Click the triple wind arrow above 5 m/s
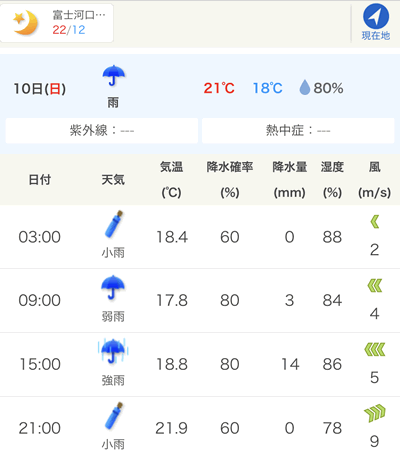This screenshot has width=400, height=460. point(375,349)
